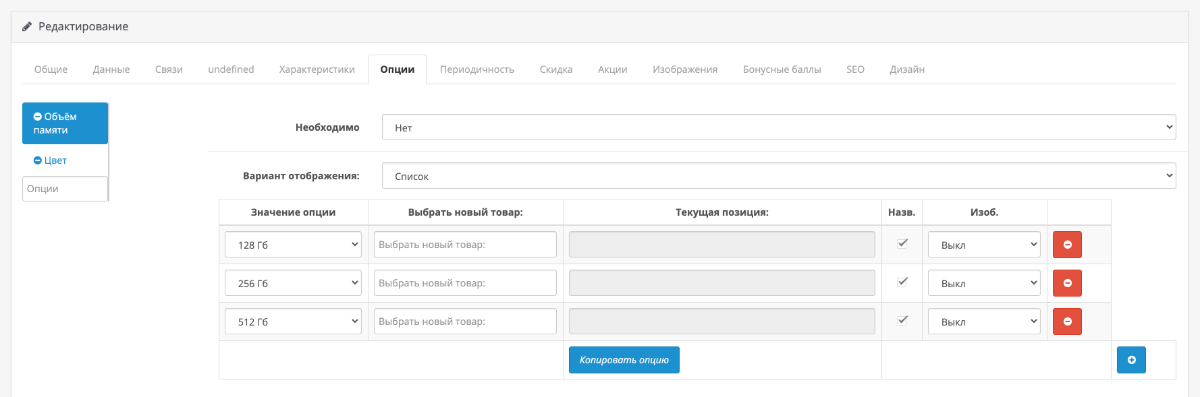Open the 512 Гб option value dropdown
Viewport: 1200px width, 397px height.
pos(293,321)
